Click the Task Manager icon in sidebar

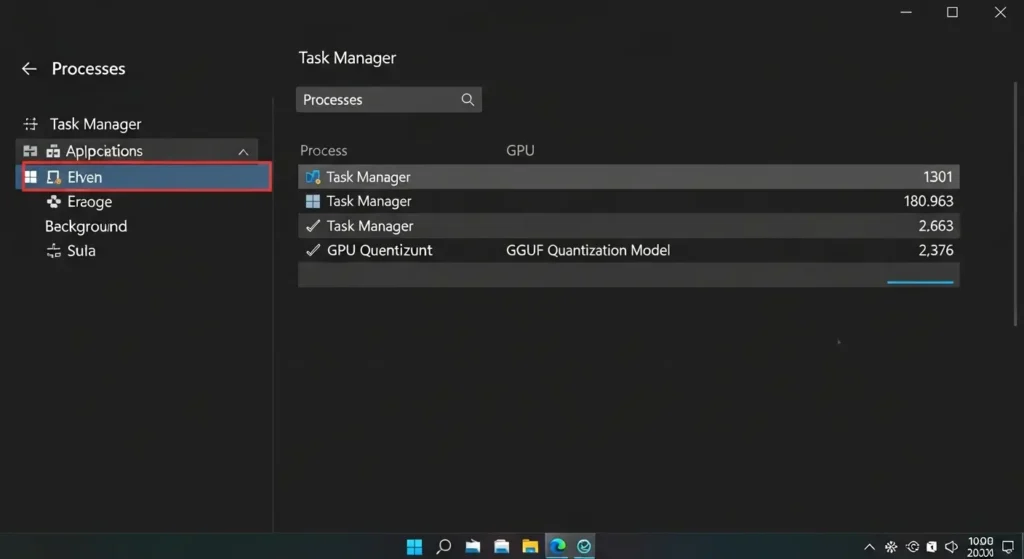tap(30, 124)
